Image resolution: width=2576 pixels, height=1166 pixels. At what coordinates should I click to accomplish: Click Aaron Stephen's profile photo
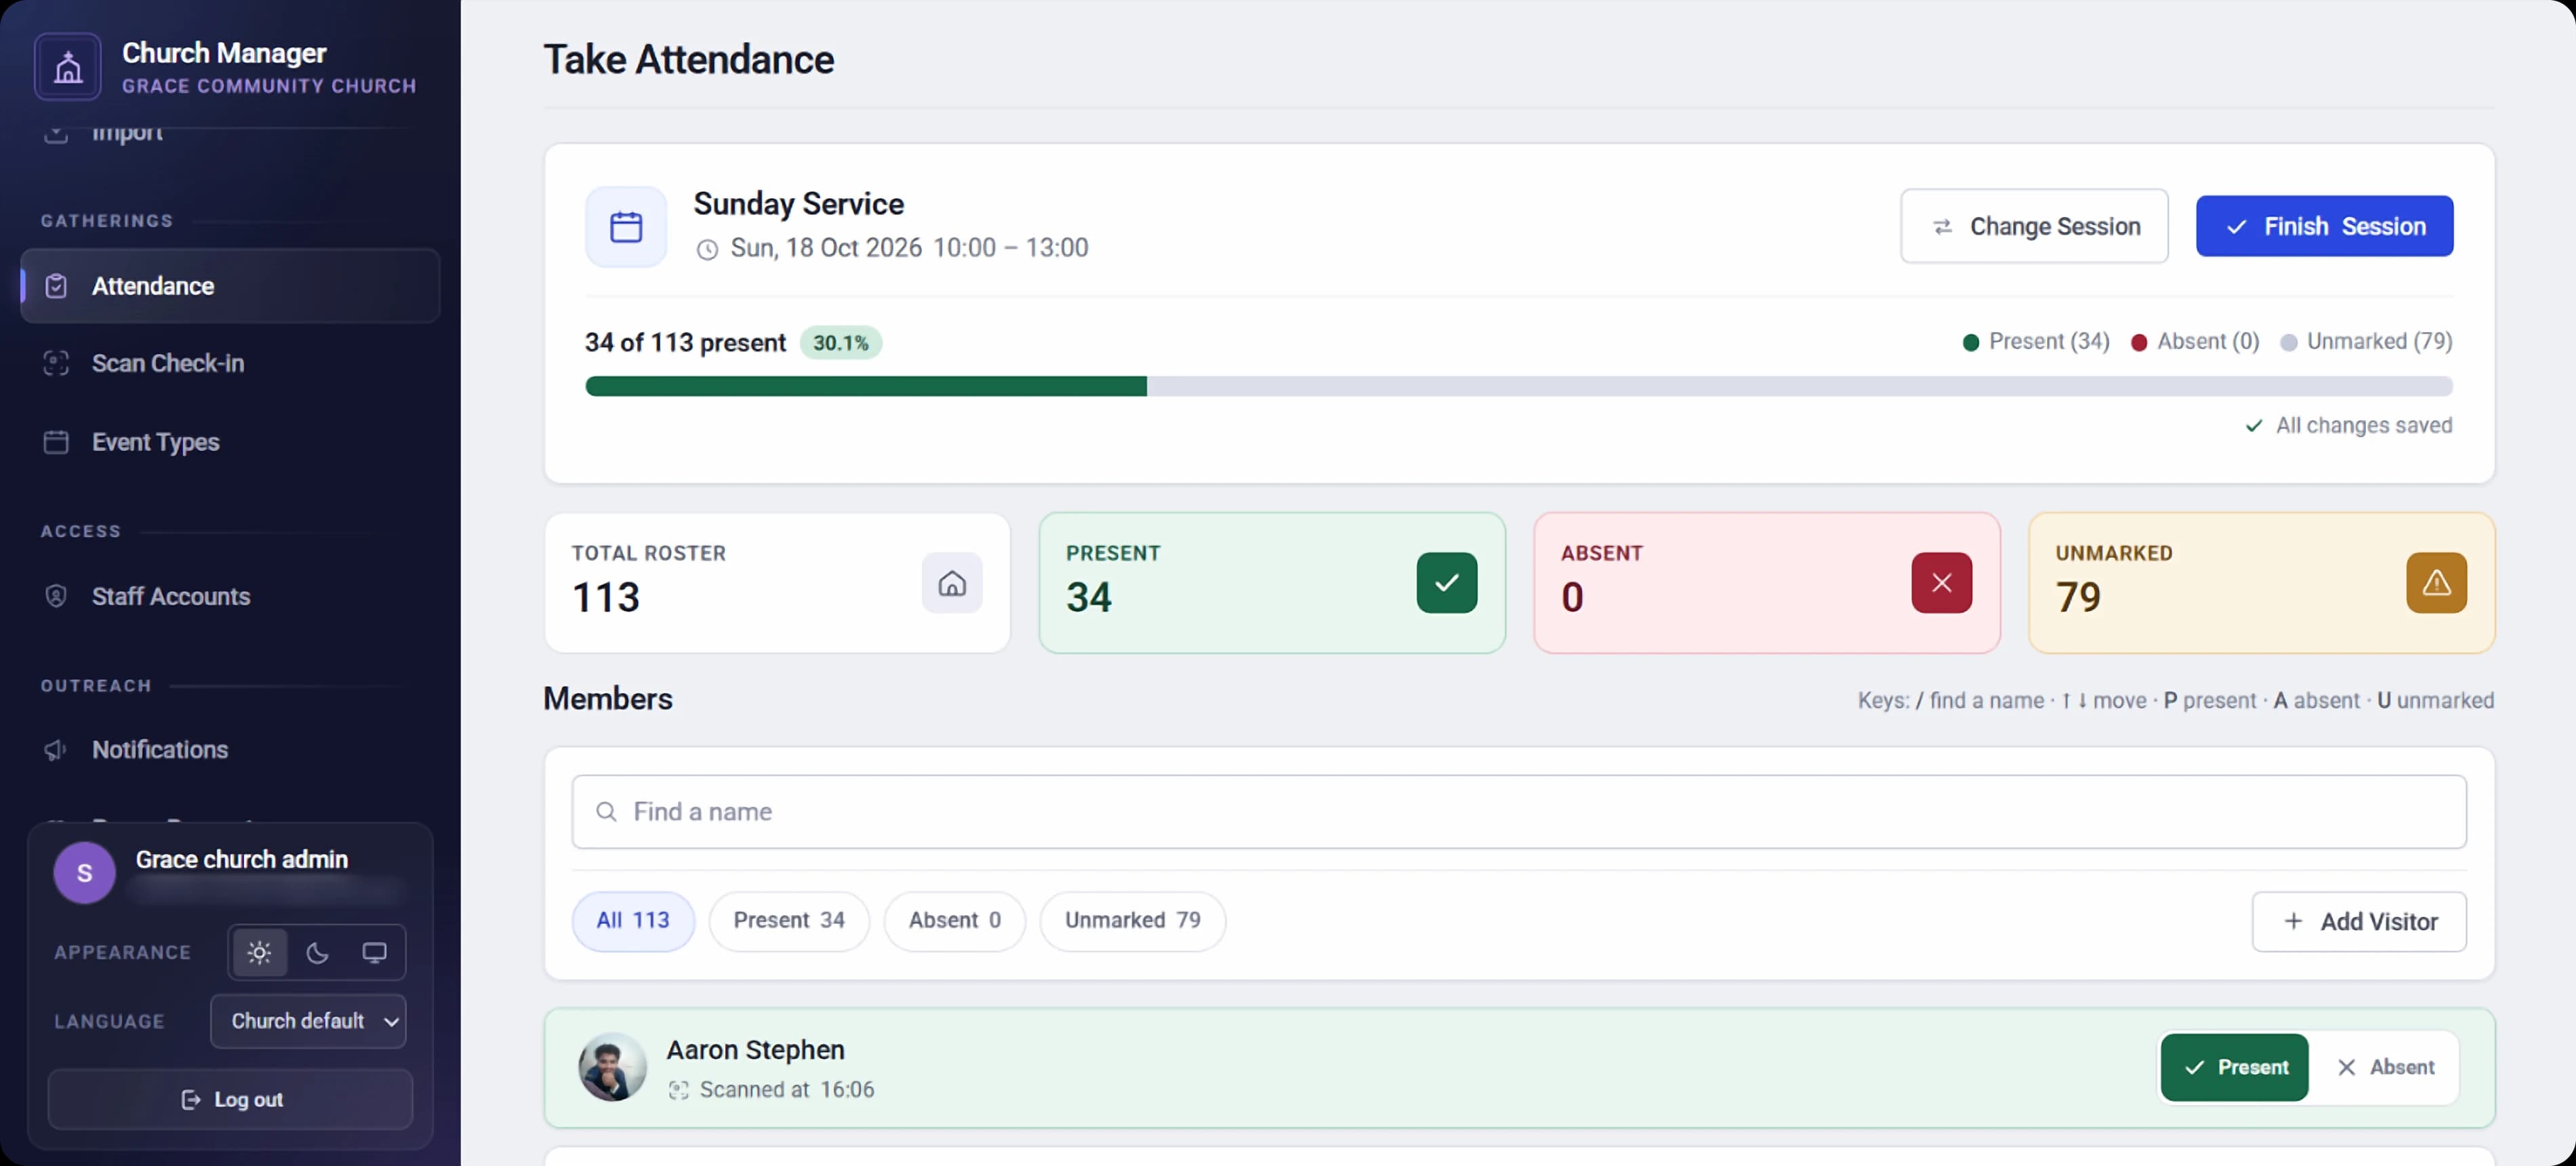pyautogui.click(x=612, y=1068)
